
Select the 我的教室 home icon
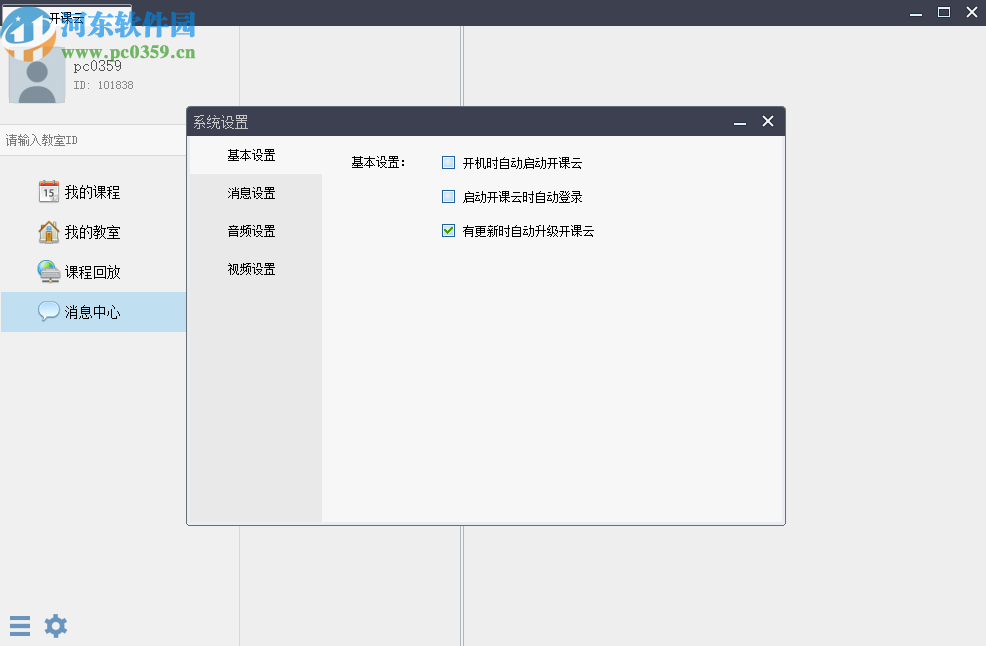coord(48,231)
